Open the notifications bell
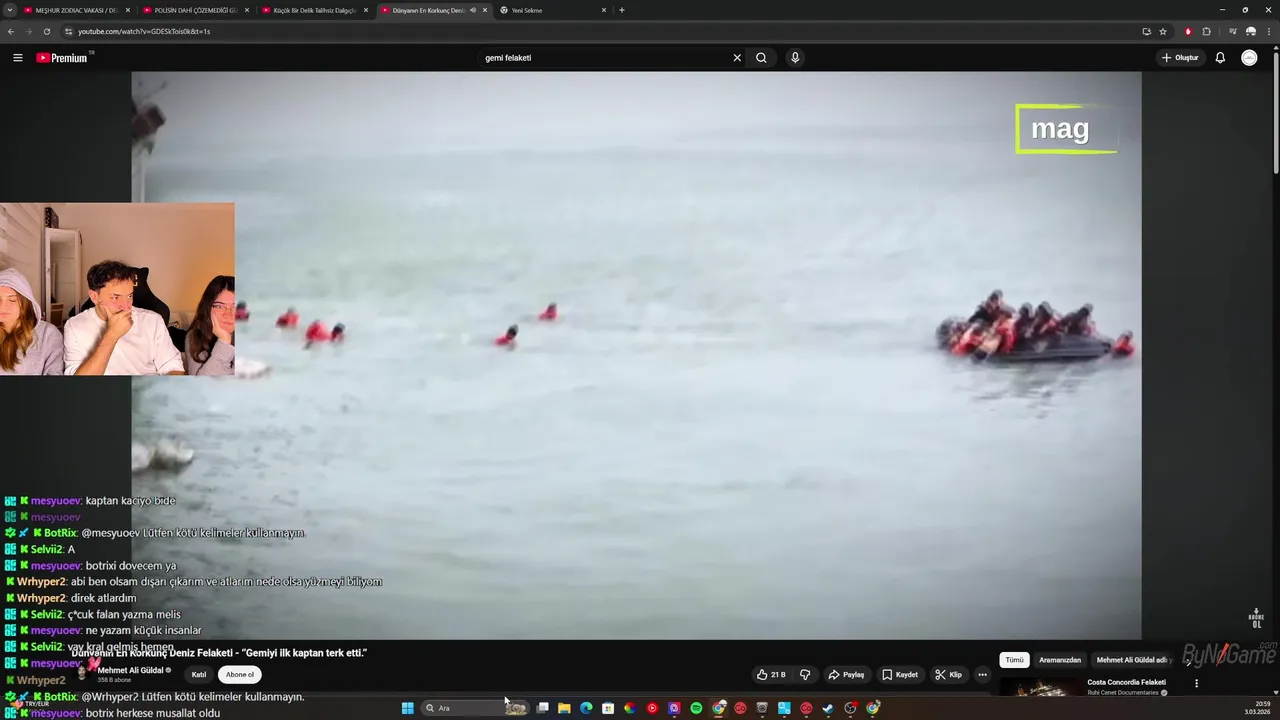The height and width of the screenshot is (720, 1280). pos(1220,58)
